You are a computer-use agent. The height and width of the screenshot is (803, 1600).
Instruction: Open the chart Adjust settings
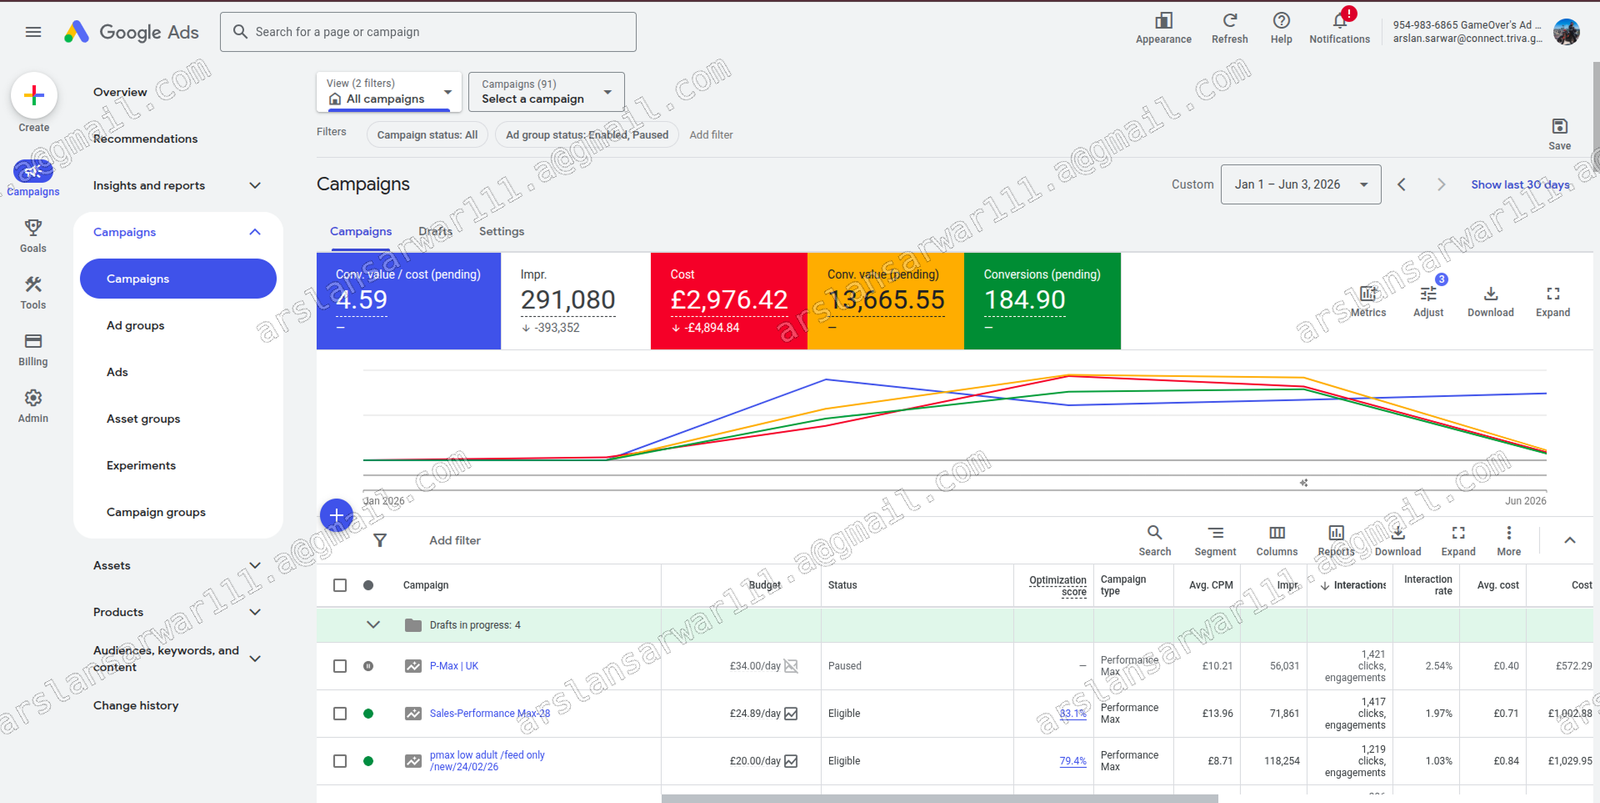[1428, 300]
